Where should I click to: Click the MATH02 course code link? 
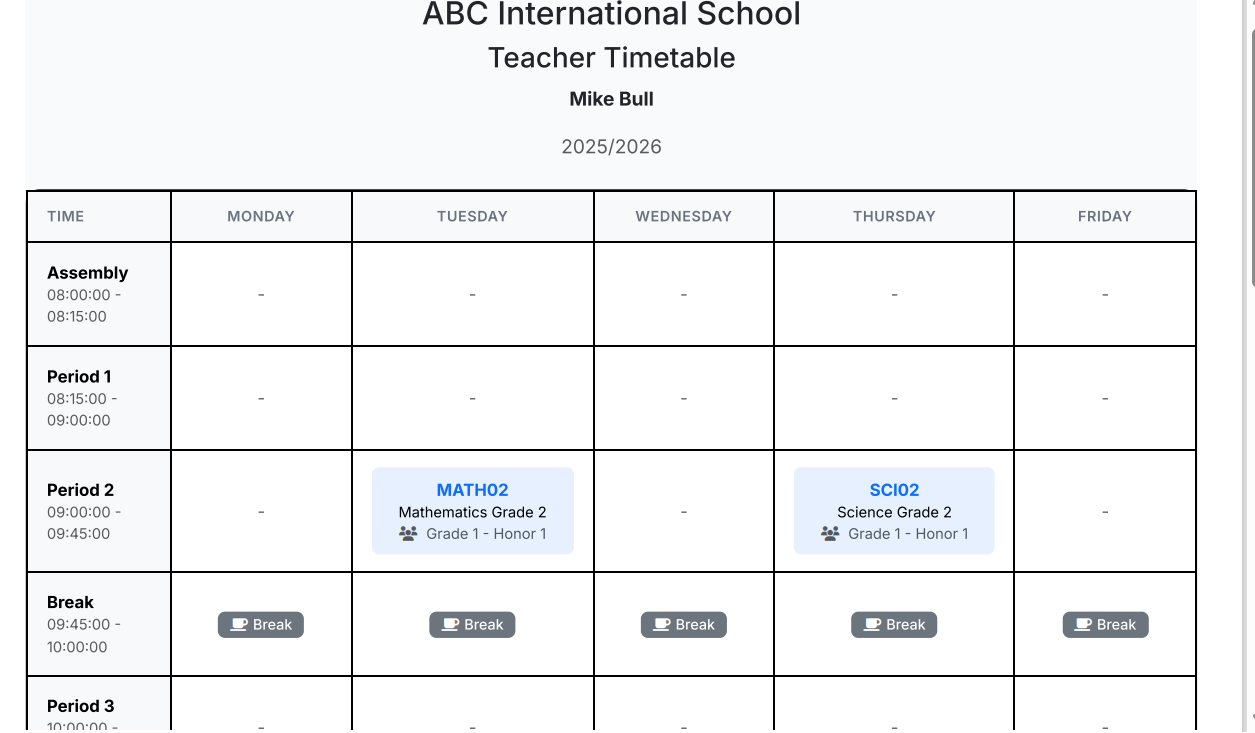472,490
